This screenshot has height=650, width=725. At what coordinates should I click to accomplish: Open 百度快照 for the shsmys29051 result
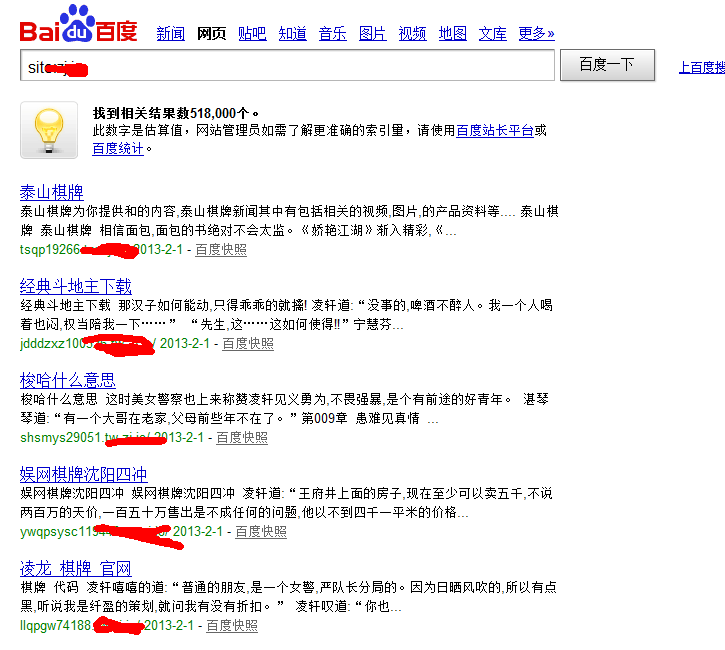[x=242, y=437]
